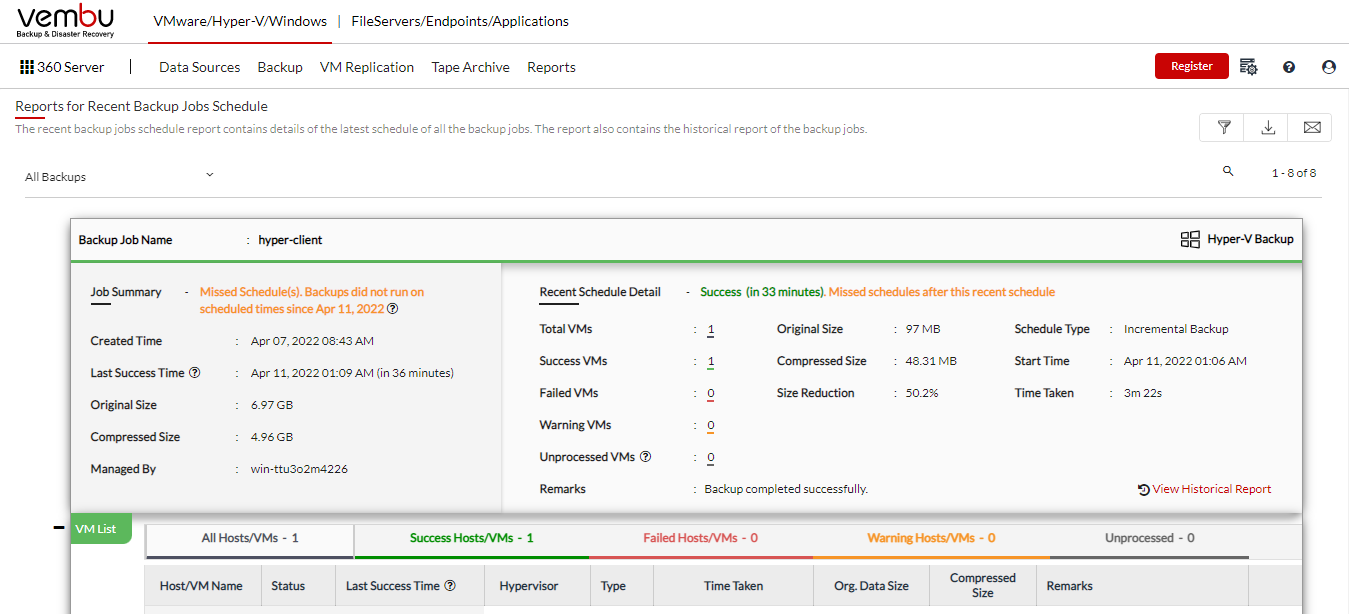This screenshot has width=1349, height=614.
Task: Click help icon beside Last Success Time label
Action: pyautogui.click(x=195, y=373)
